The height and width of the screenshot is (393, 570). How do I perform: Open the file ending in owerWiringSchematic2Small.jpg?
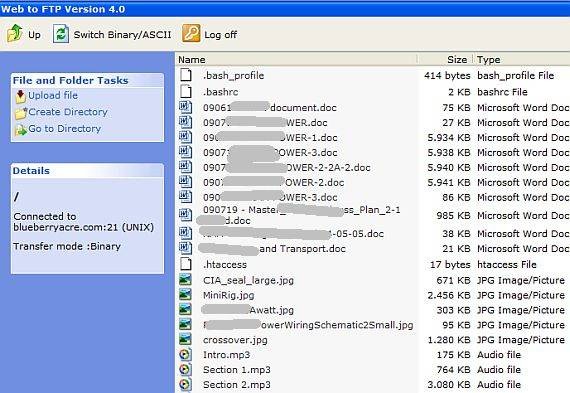click(x=308, y=325)
